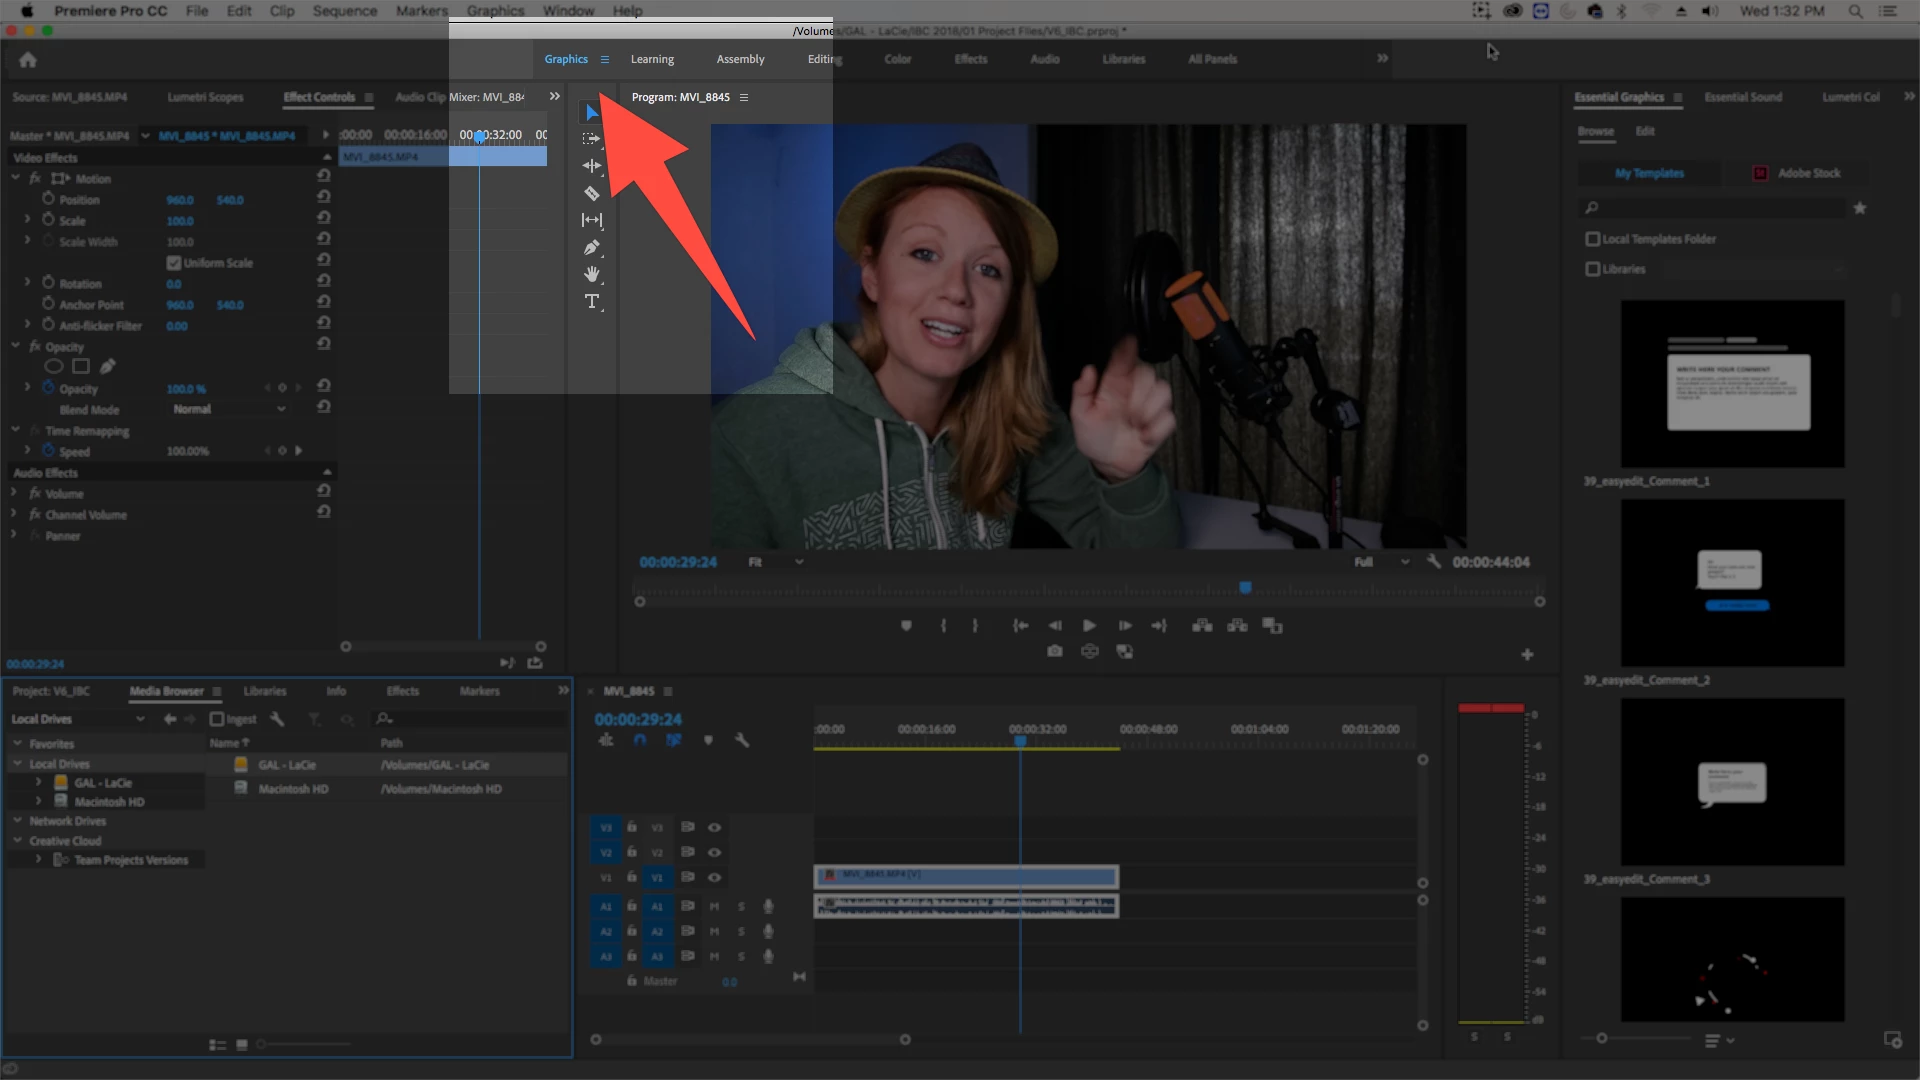Select the Razor tool
Viewport: 1920px width, 1080px height.
[591, 193]
